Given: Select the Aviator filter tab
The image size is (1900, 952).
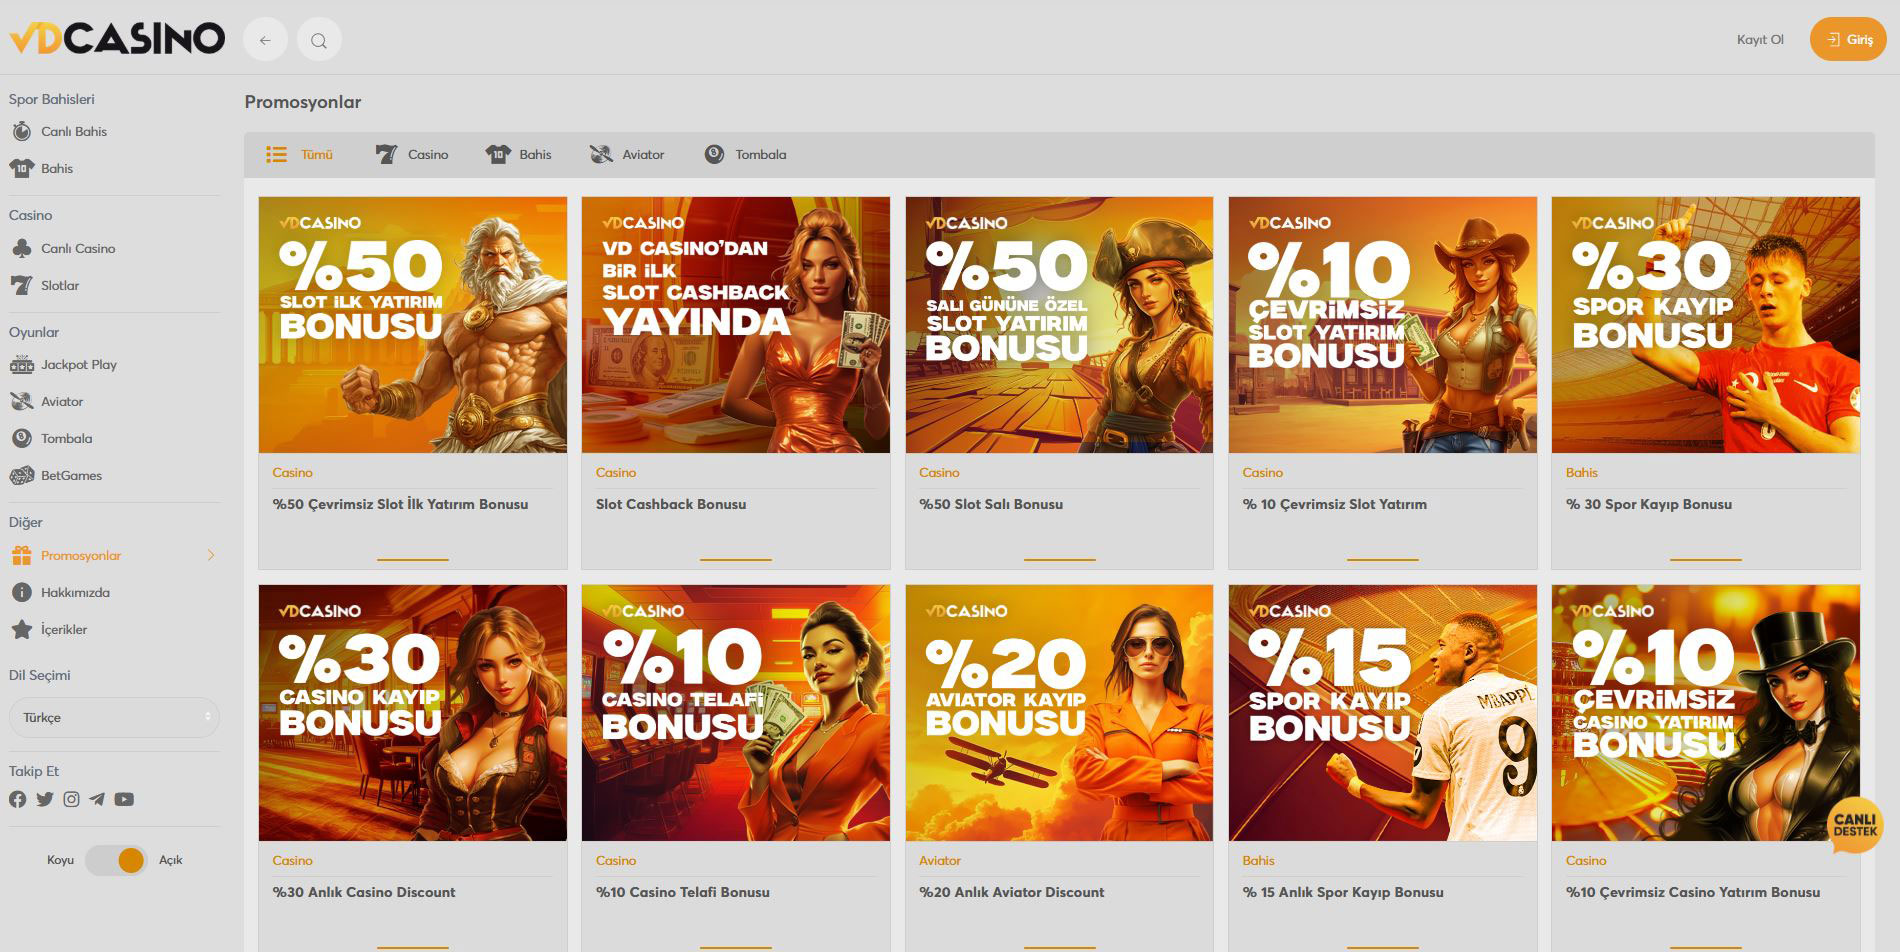Looking at the screenshot, I should (x=627, y=154).
